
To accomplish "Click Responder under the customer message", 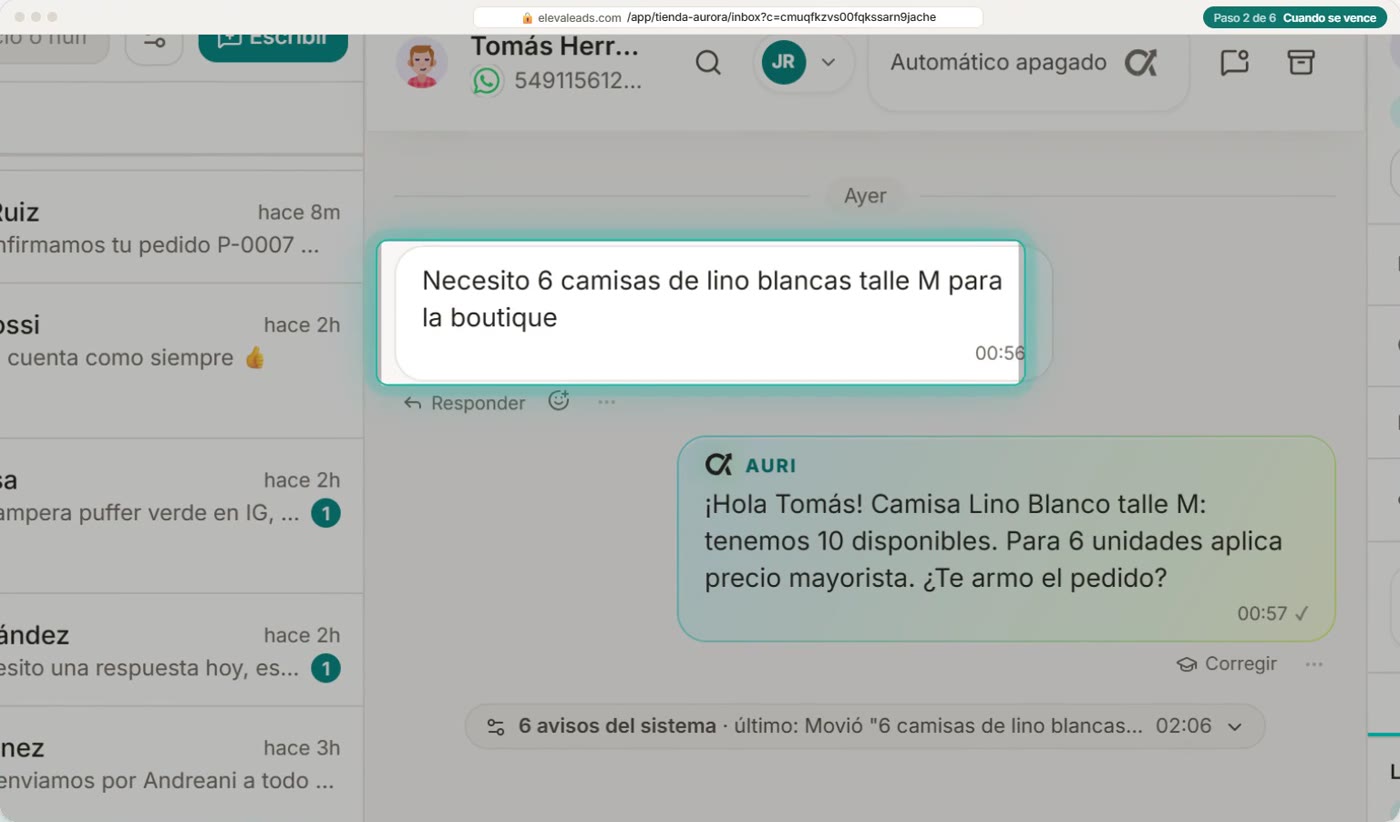I will coord(464,403).
